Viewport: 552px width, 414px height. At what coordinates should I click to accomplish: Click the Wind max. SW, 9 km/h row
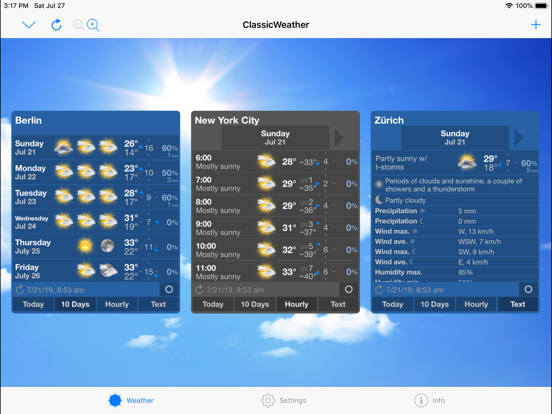point(455,252)
